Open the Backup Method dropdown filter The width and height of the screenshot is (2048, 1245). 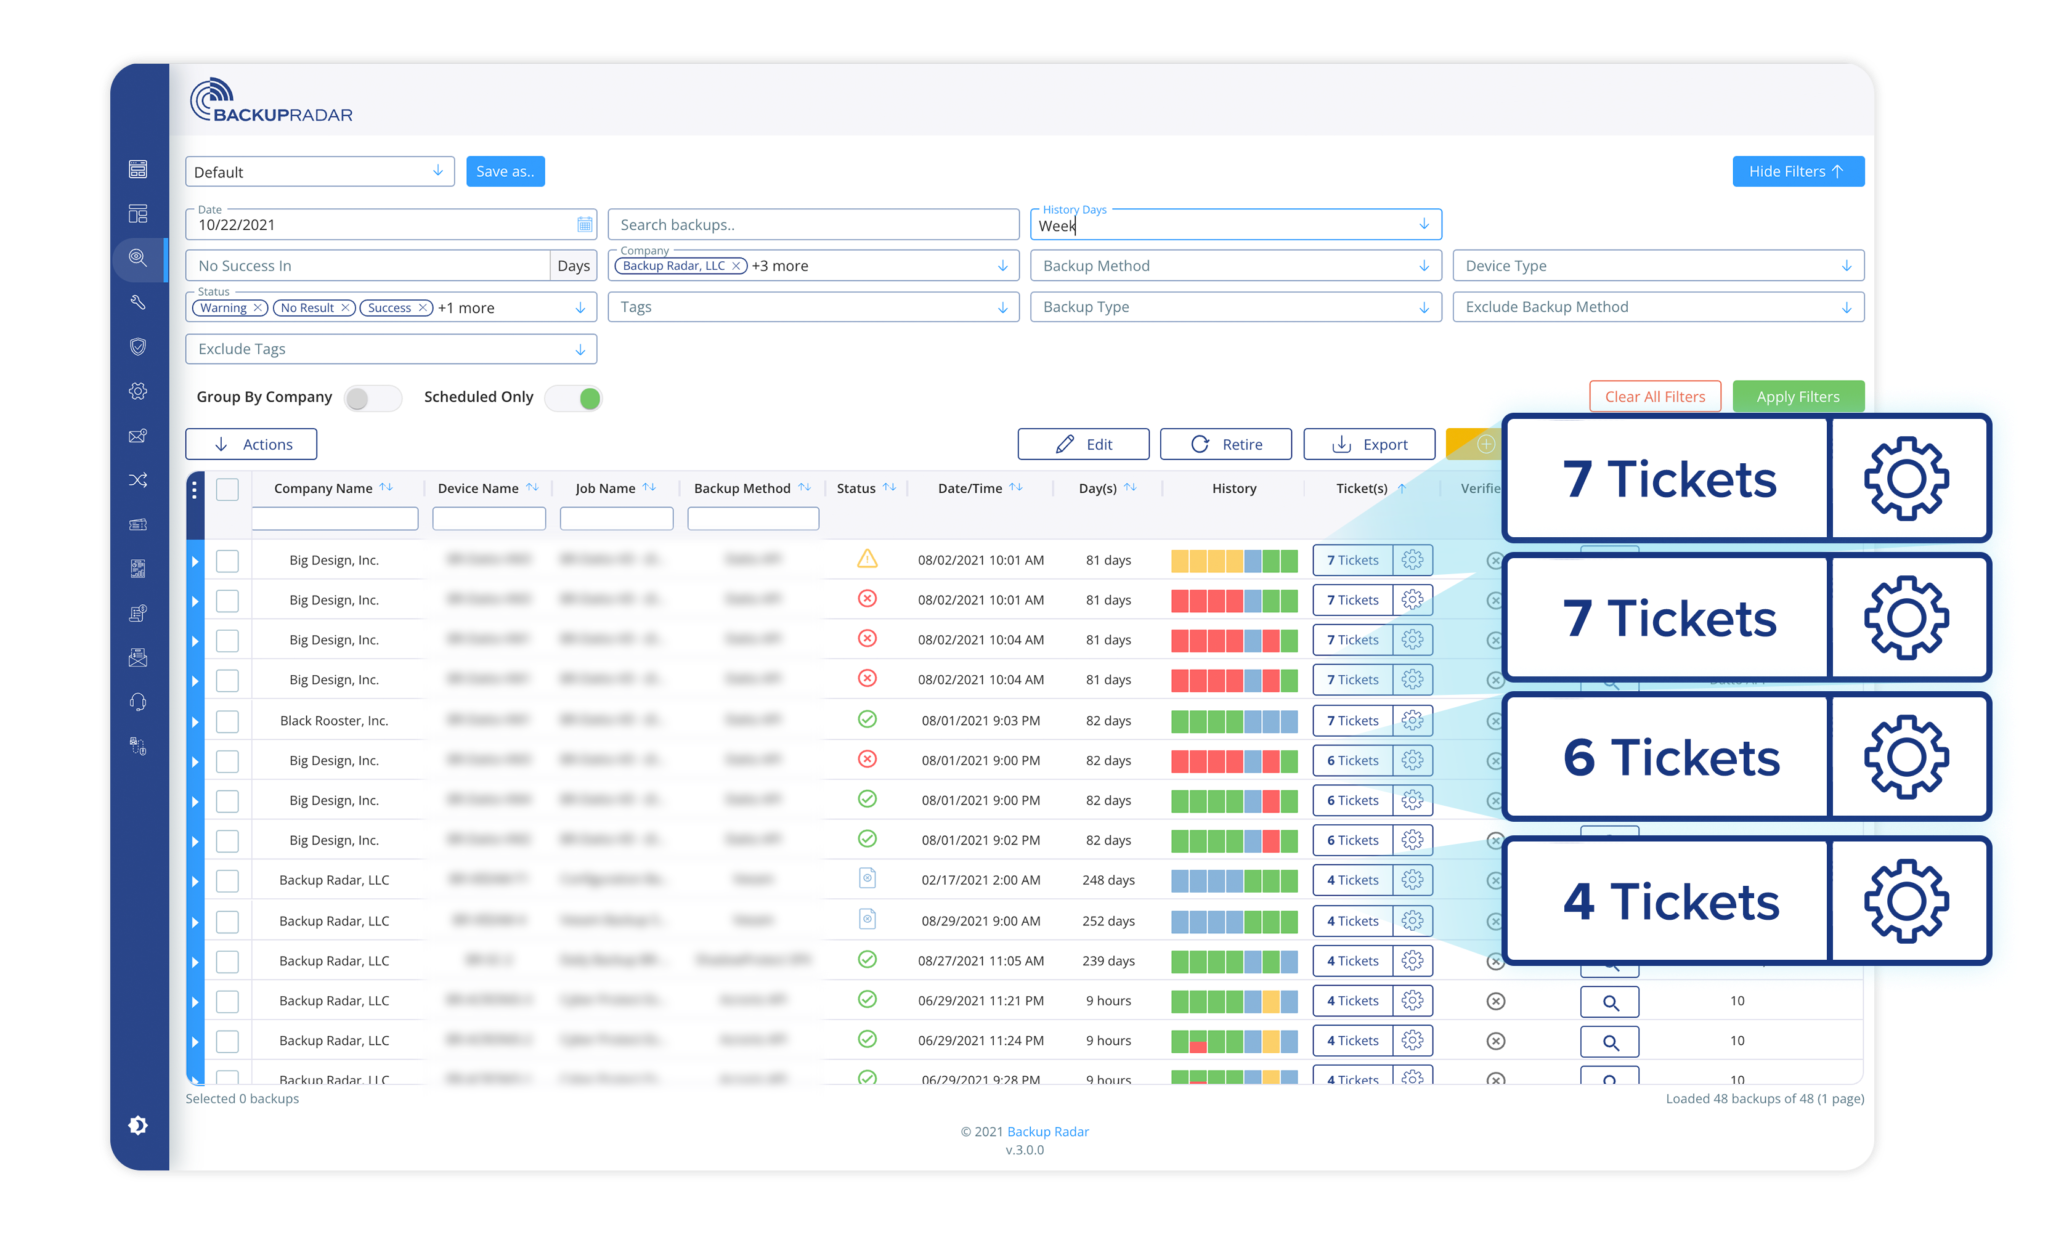coord(1234,266)
